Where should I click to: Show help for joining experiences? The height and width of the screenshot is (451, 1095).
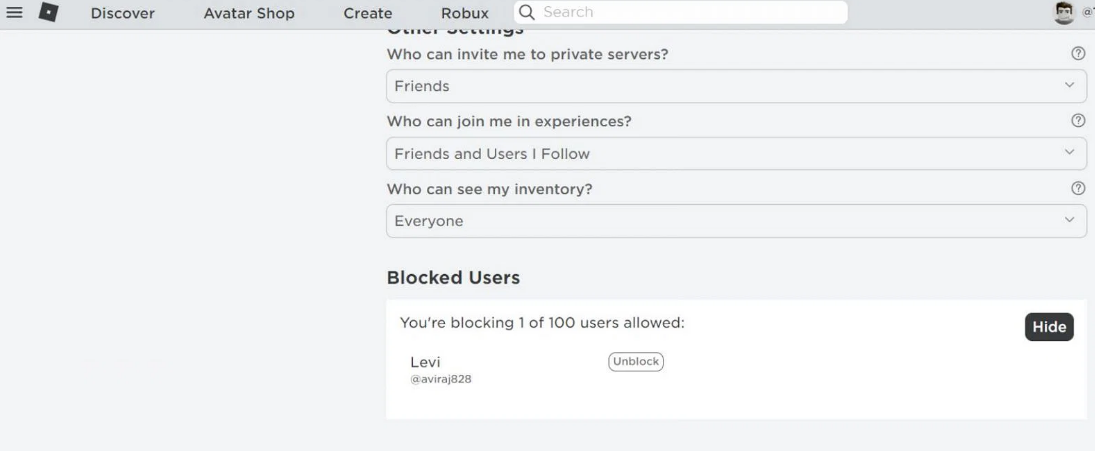coord(1078,121)
